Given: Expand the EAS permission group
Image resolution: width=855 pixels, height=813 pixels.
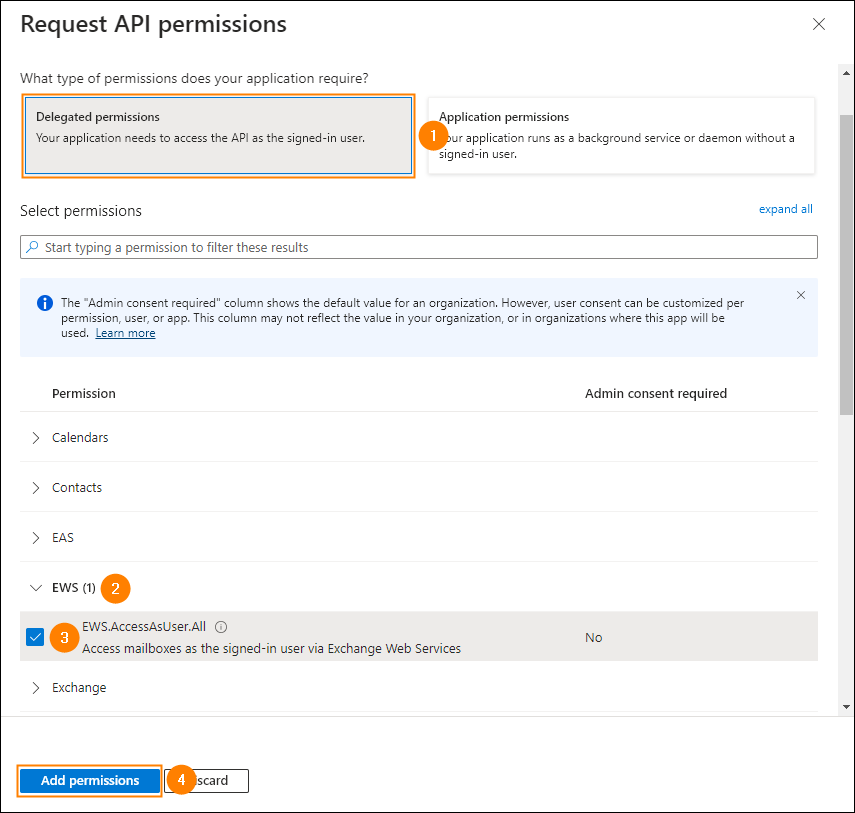Looking at the screenshot, I should click(x=35, y=538).
